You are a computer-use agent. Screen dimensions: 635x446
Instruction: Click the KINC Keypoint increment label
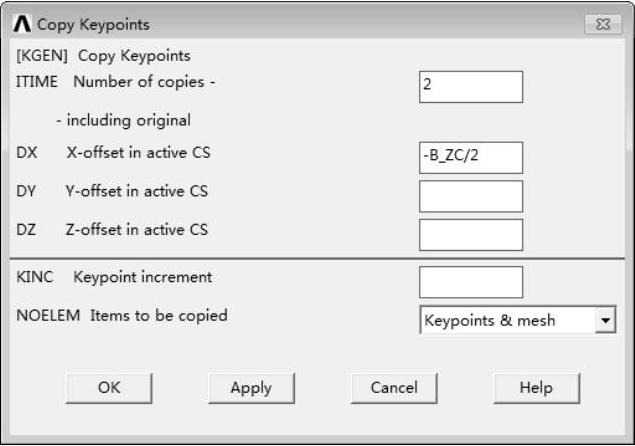point(114,277)
